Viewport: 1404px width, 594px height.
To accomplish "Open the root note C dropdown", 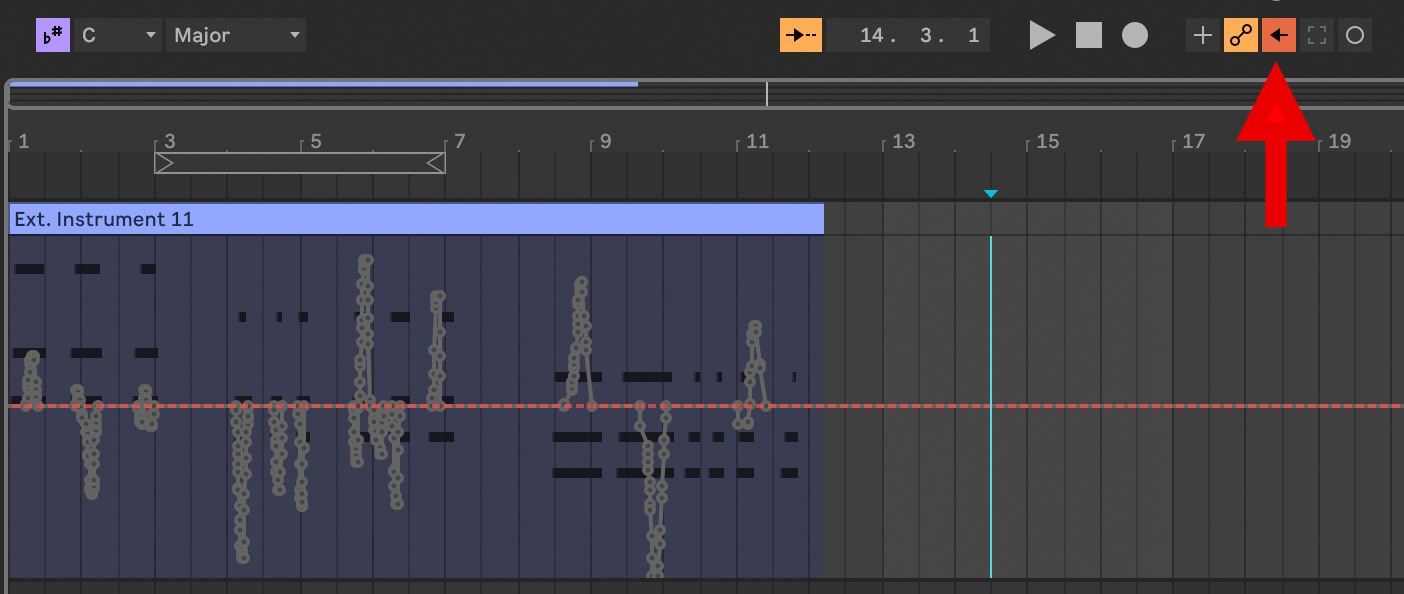I will point(119,35).
